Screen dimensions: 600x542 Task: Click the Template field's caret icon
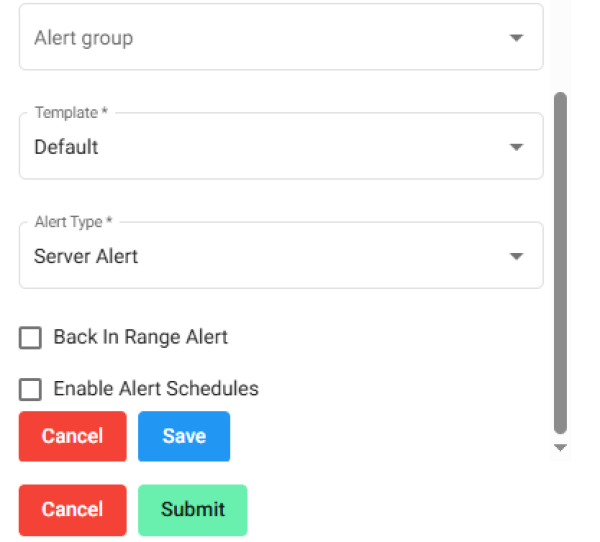click(x=516, y=147)
